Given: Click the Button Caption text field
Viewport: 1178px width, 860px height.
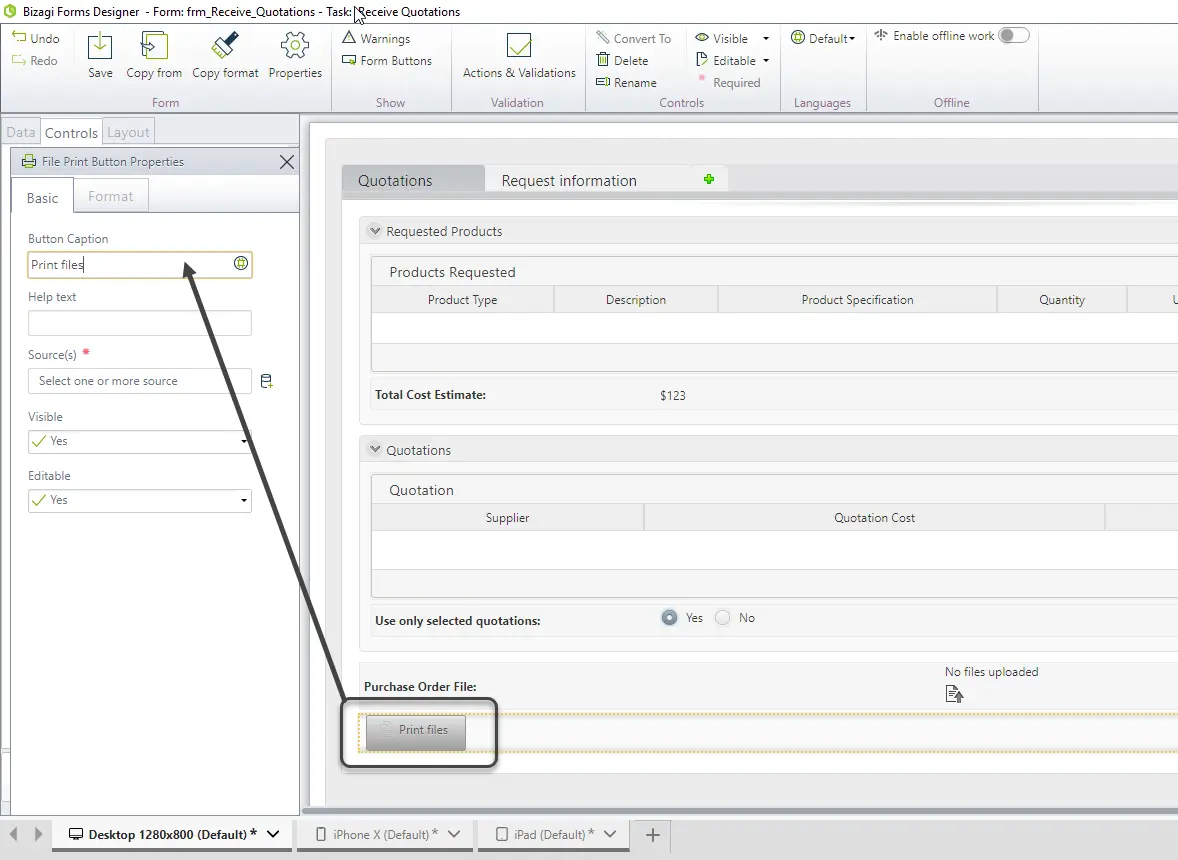Looking at the screenshot, I should [140, 264].
